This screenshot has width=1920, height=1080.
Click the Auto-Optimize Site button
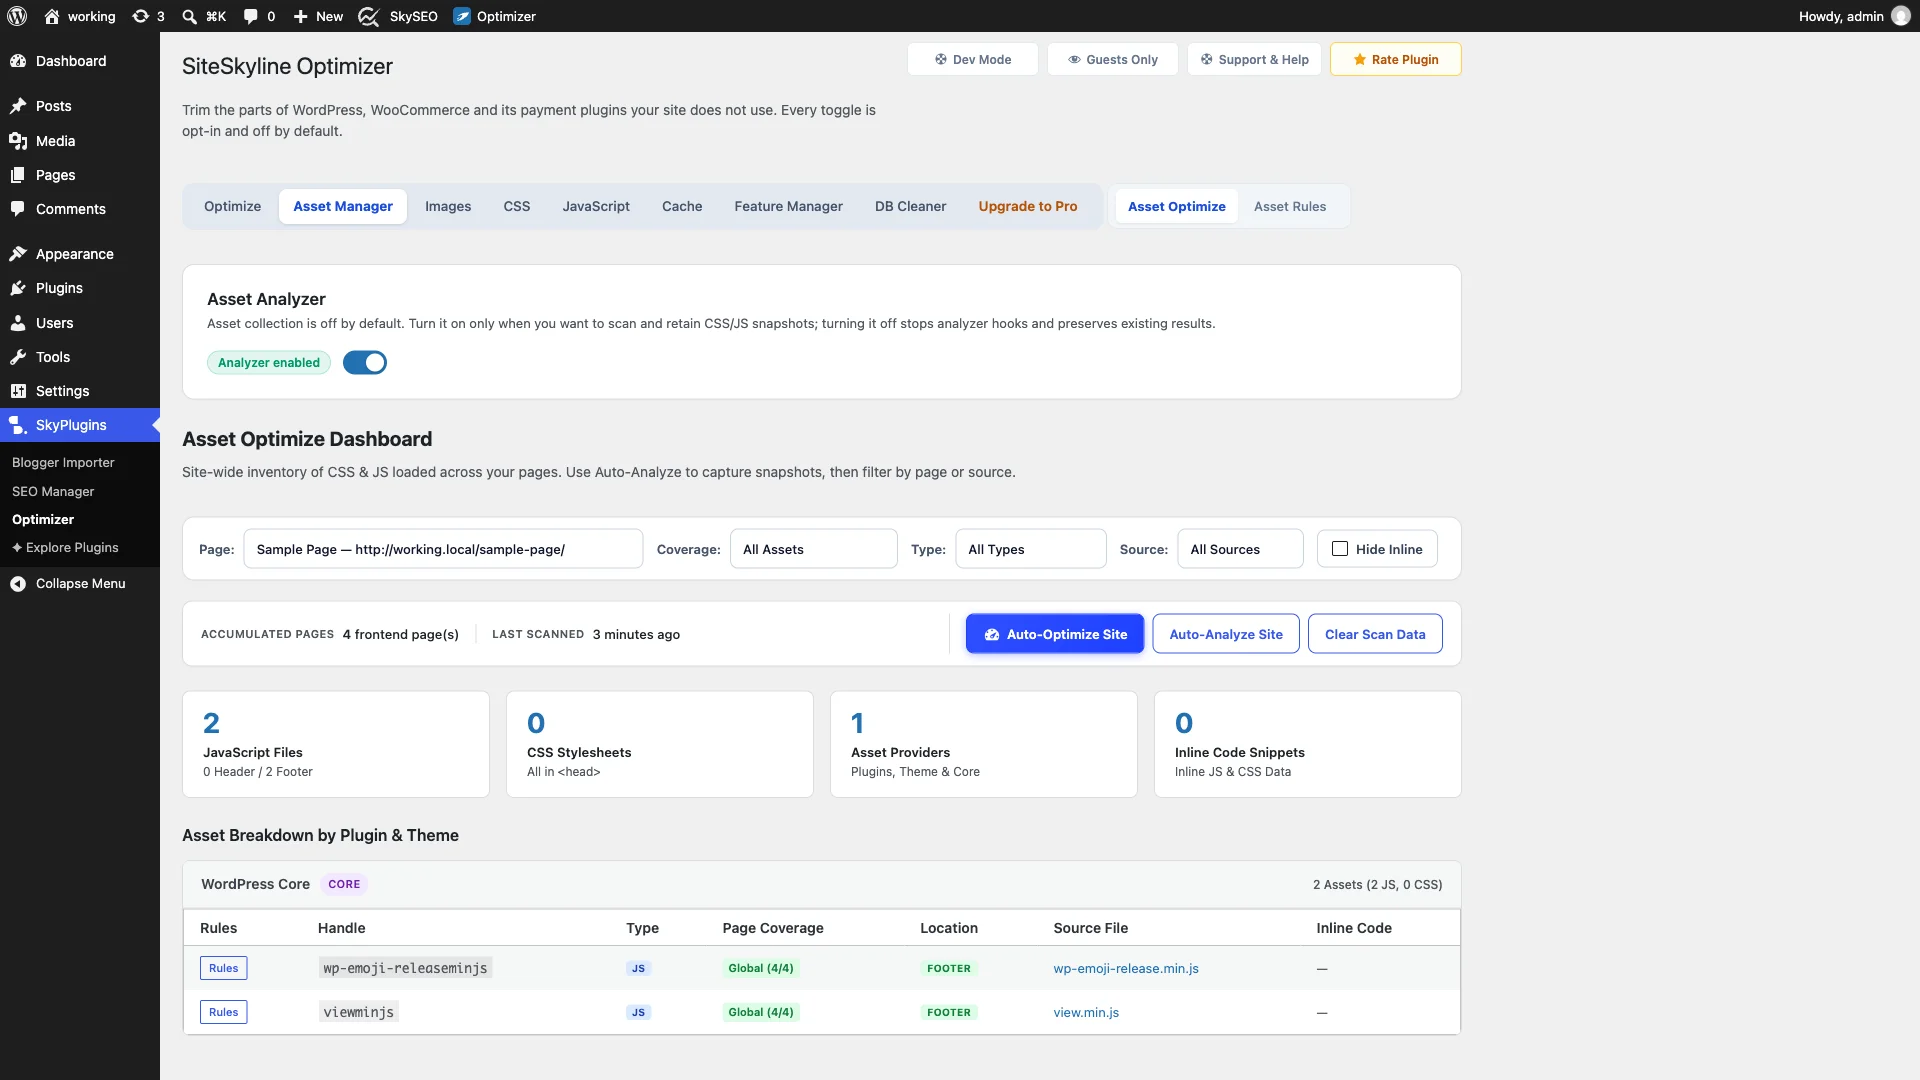pyautogui.click(x=1055, y=634)
